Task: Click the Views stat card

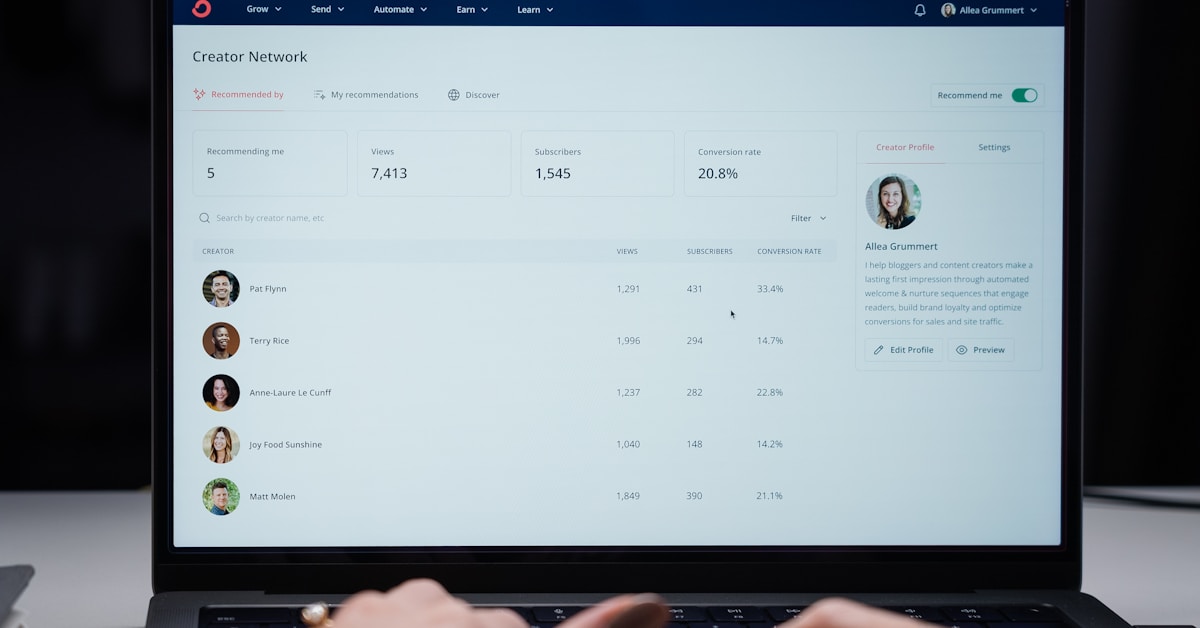Action: (x=433, y=163)
